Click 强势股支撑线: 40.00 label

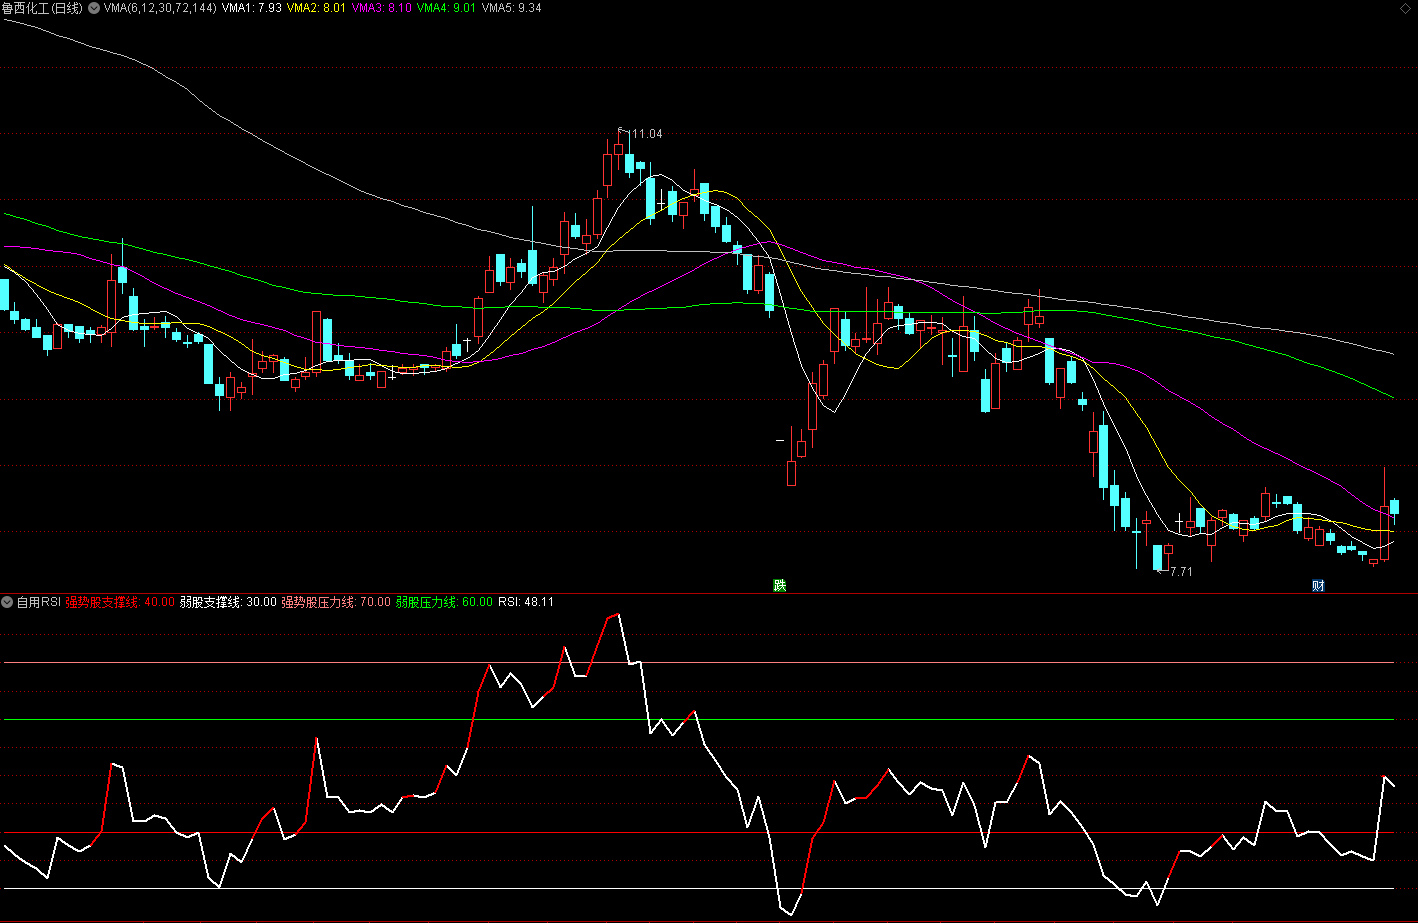click(120, 602)
